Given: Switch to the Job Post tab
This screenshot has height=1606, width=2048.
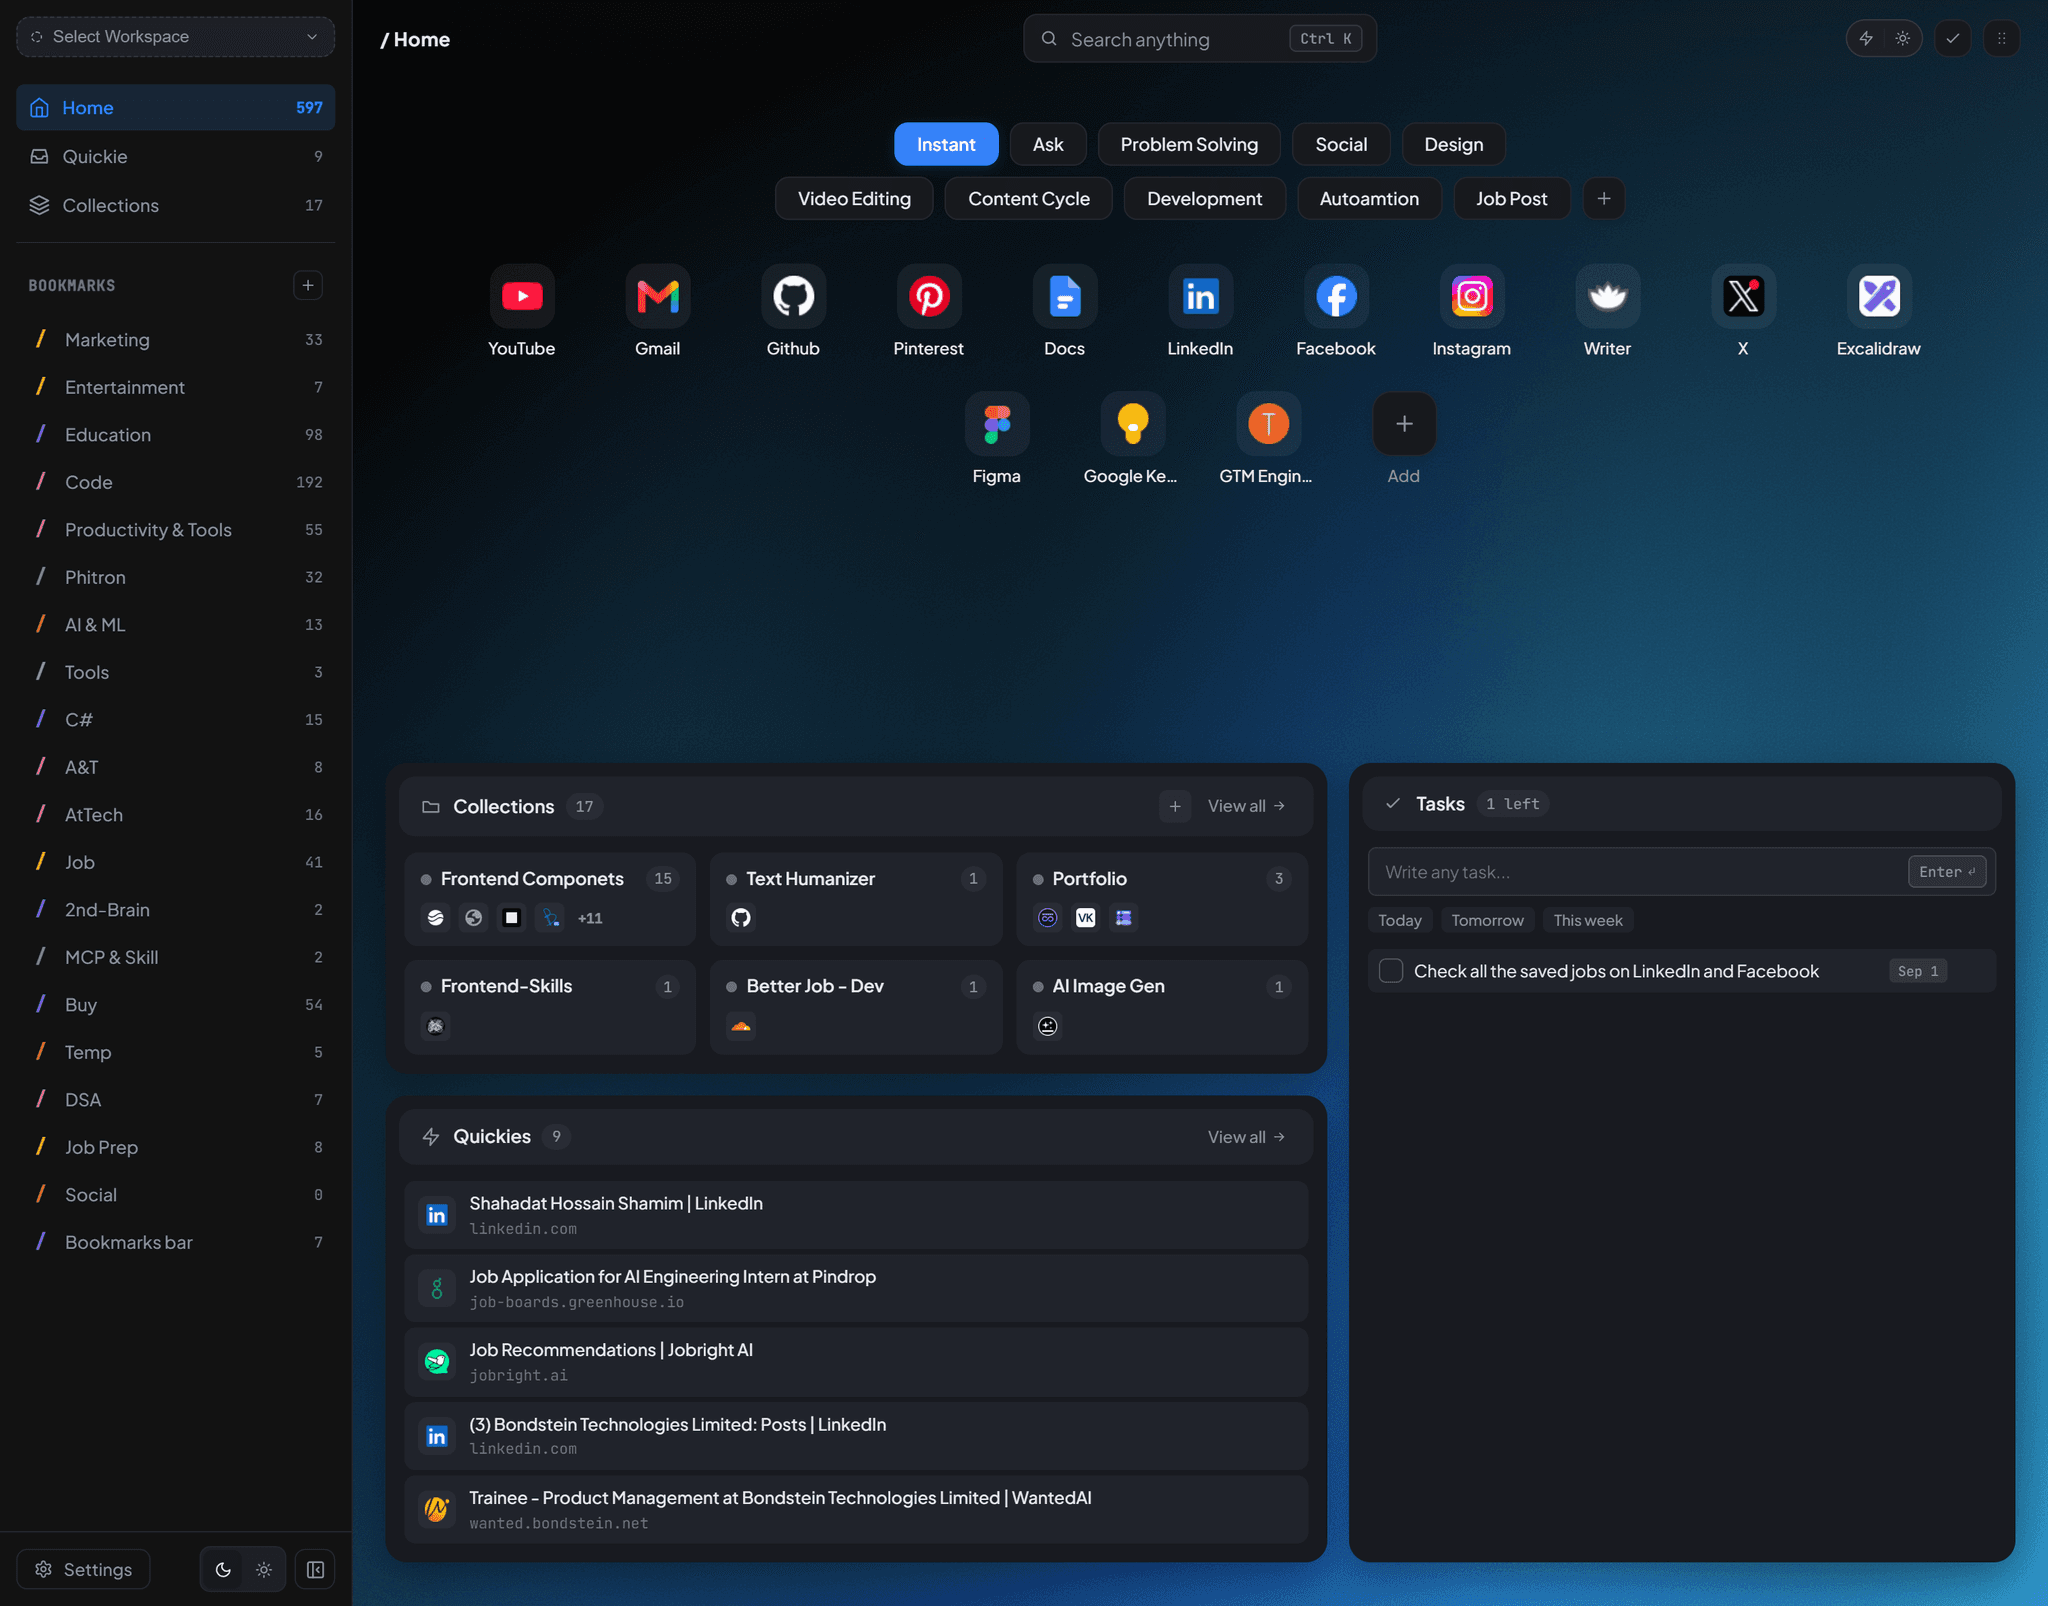Looking at the screenshot, I should coord(1511,198).
